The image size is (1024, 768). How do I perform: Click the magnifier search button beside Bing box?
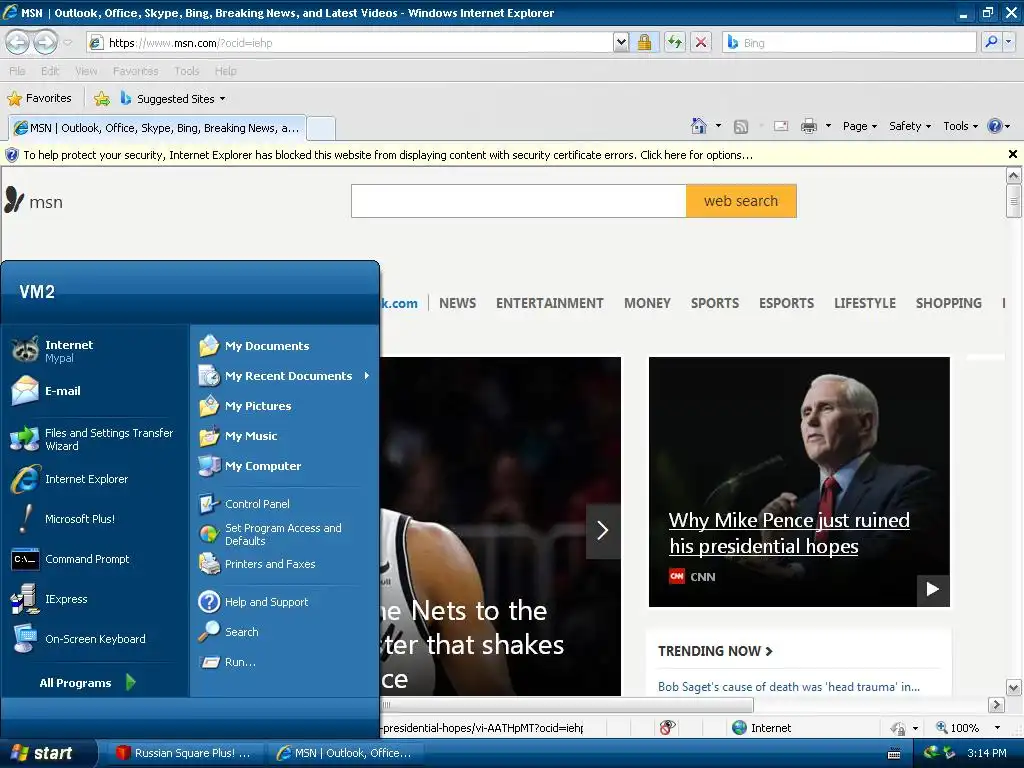coord(991,42)
